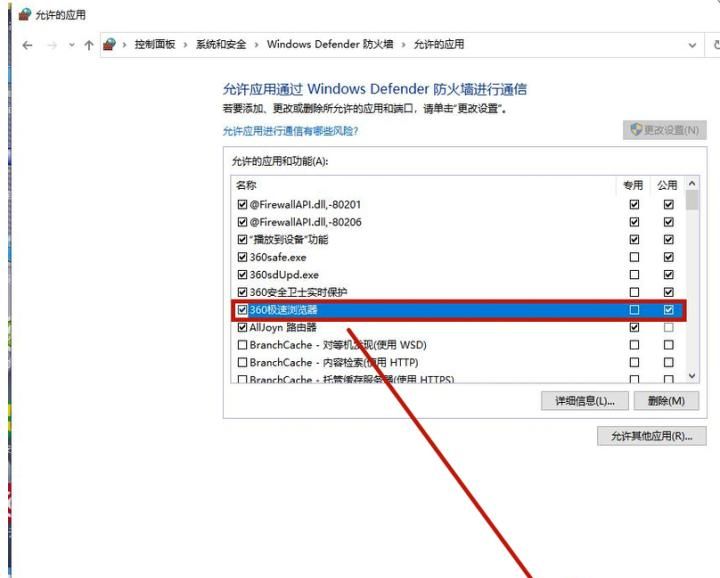Select 360安全卫士实时保护 row text
This screenshot has width=720, height=578.
coord(298,292)
